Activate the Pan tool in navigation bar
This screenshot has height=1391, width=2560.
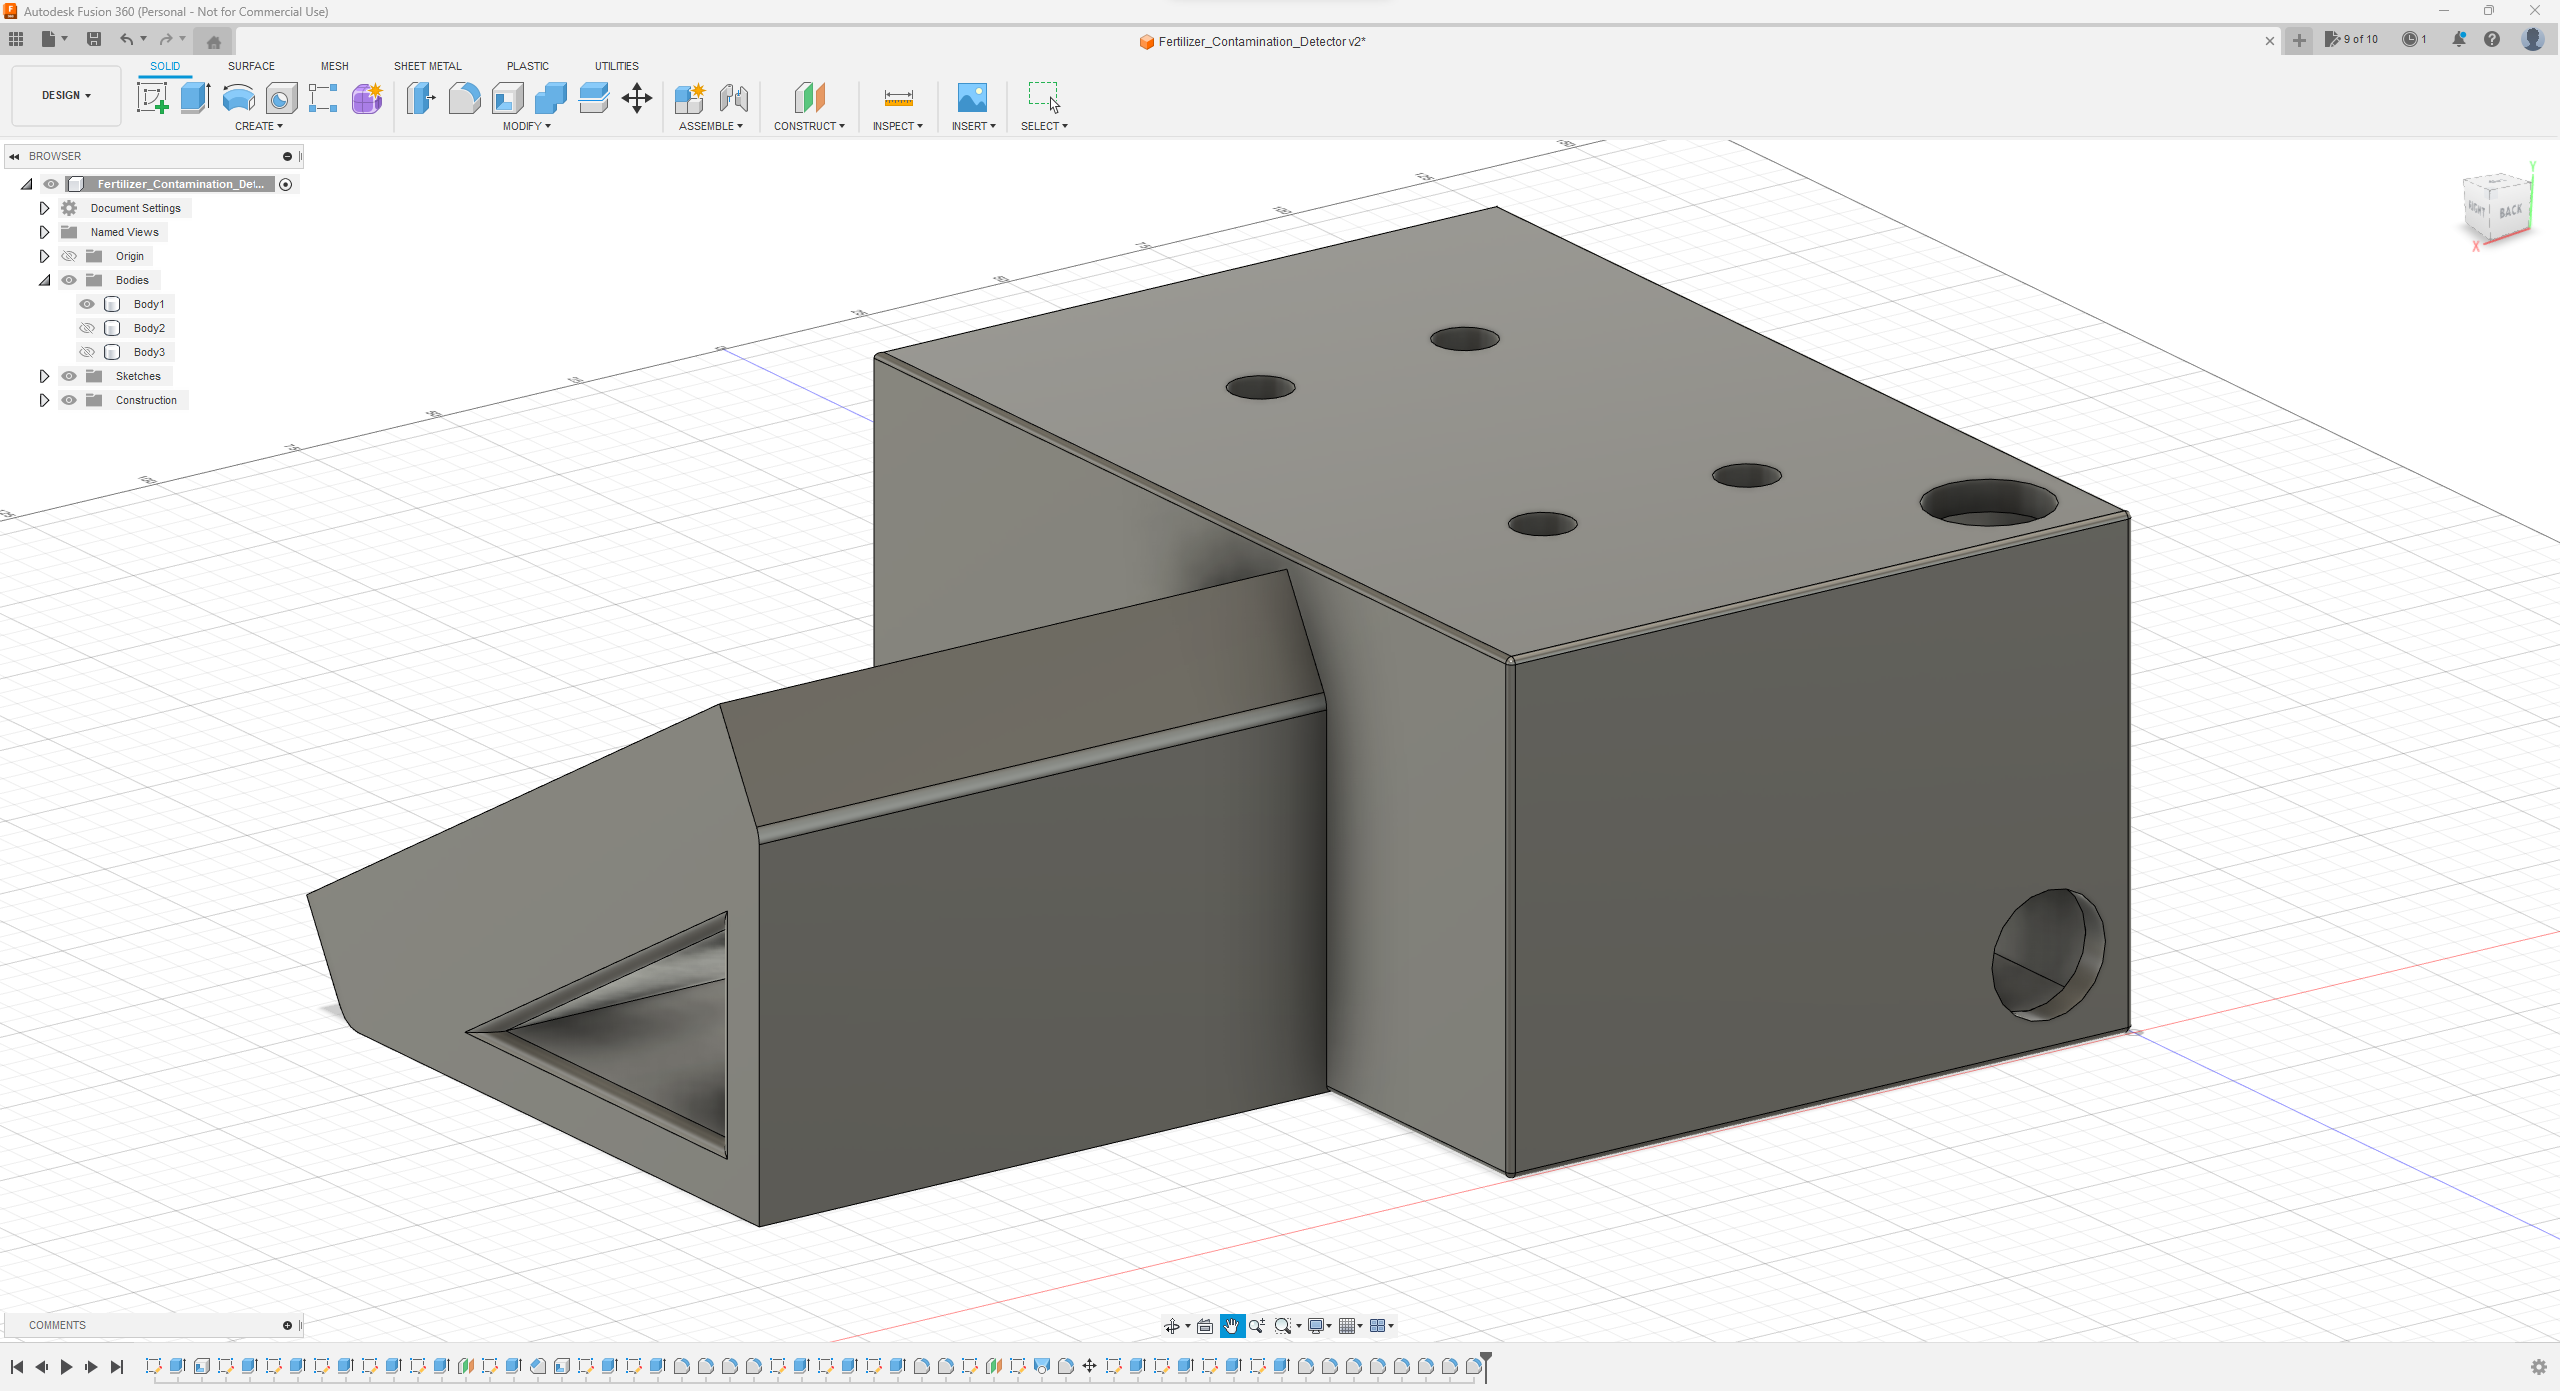(1231, 1325)
